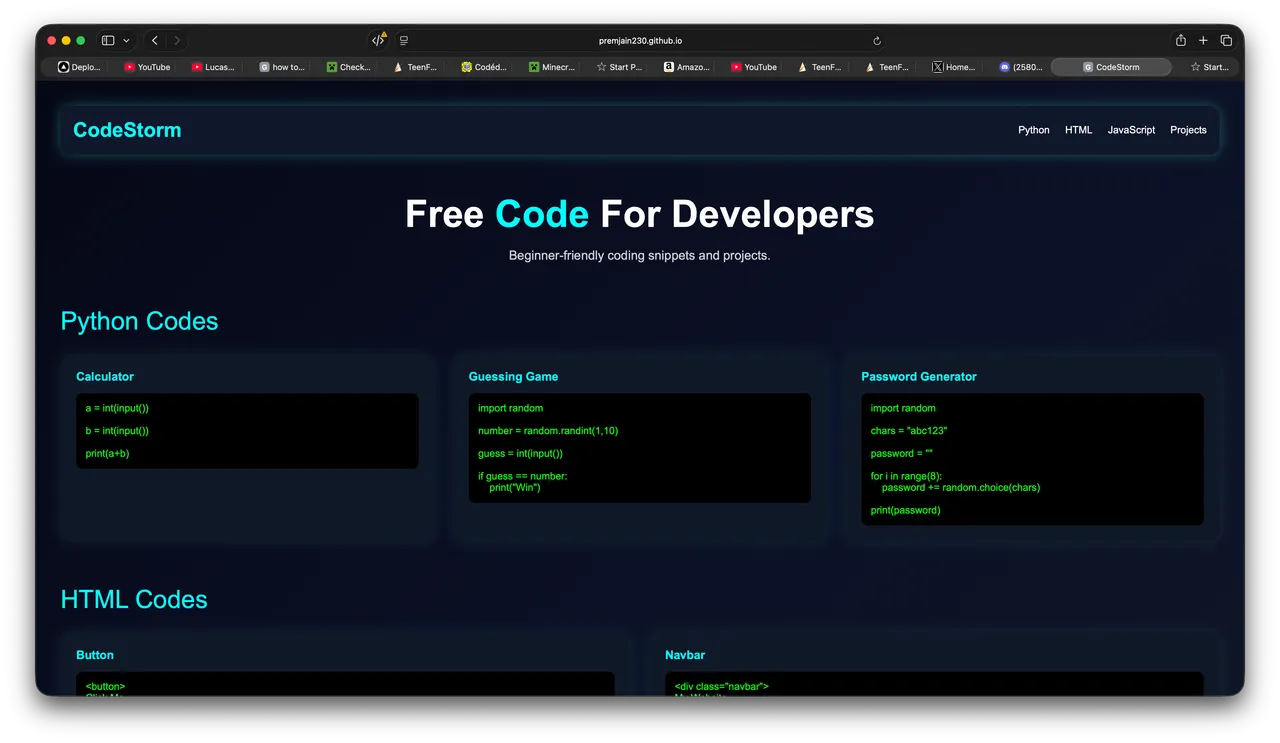The height and width of the screenshot is (743, 1280).
Task: Show the tab overview icon
Action: (x=1226, y=41)
